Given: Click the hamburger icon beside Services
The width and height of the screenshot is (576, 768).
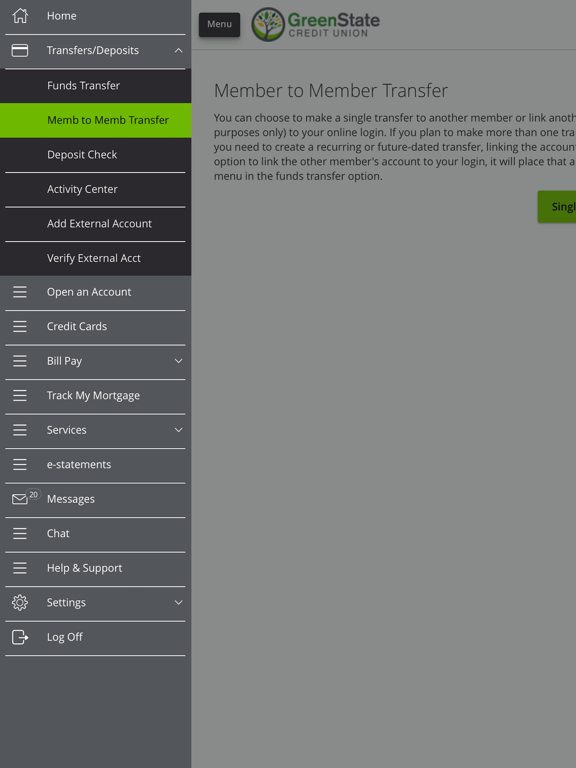Looking at the screenshot, I should (x=20, y=430).
